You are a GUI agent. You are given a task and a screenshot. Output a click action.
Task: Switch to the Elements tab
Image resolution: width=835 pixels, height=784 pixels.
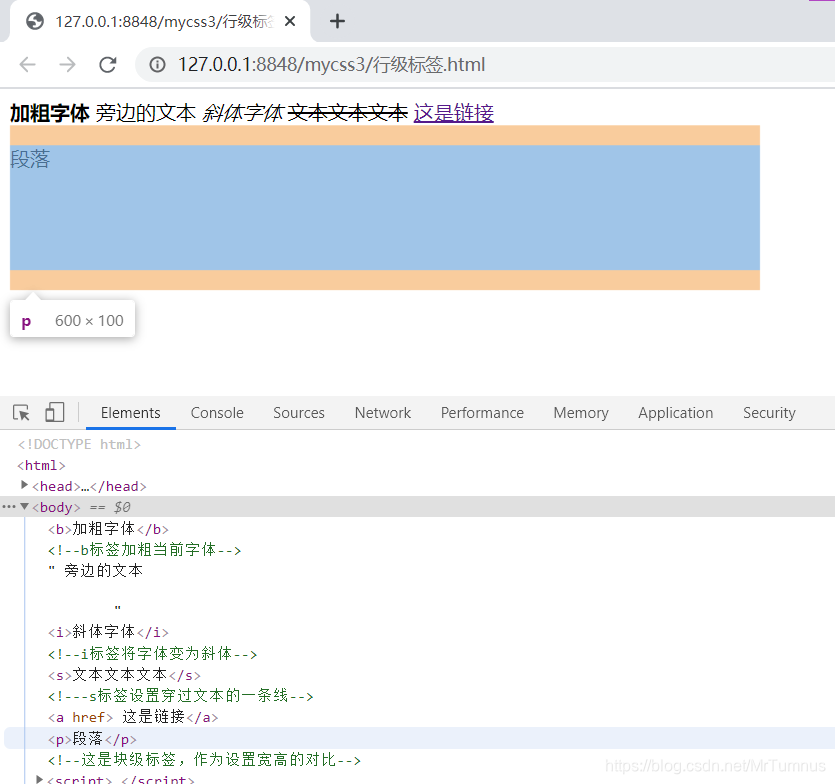pos(130,413)
